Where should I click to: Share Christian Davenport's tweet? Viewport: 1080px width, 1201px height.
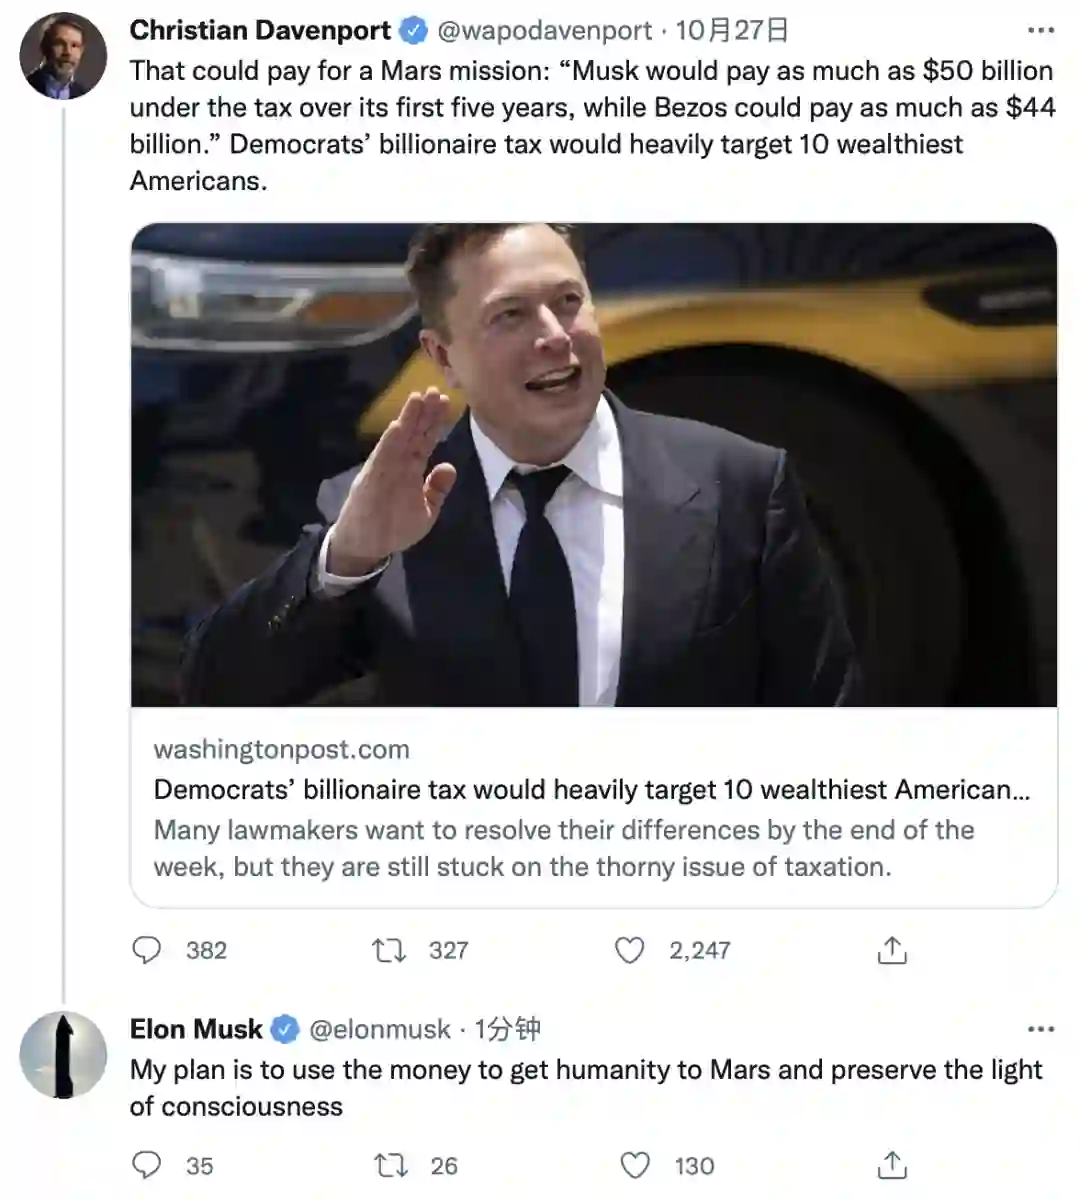tap(892, 950)
